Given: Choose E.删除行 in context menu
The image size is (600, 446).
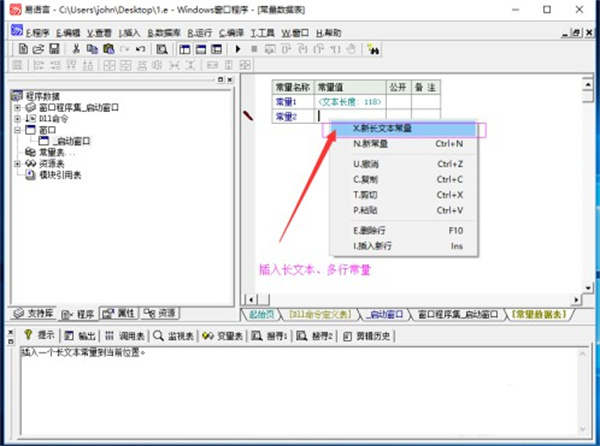Looking at the screenshot, I should pyautogui.click(x=404, y=231).
